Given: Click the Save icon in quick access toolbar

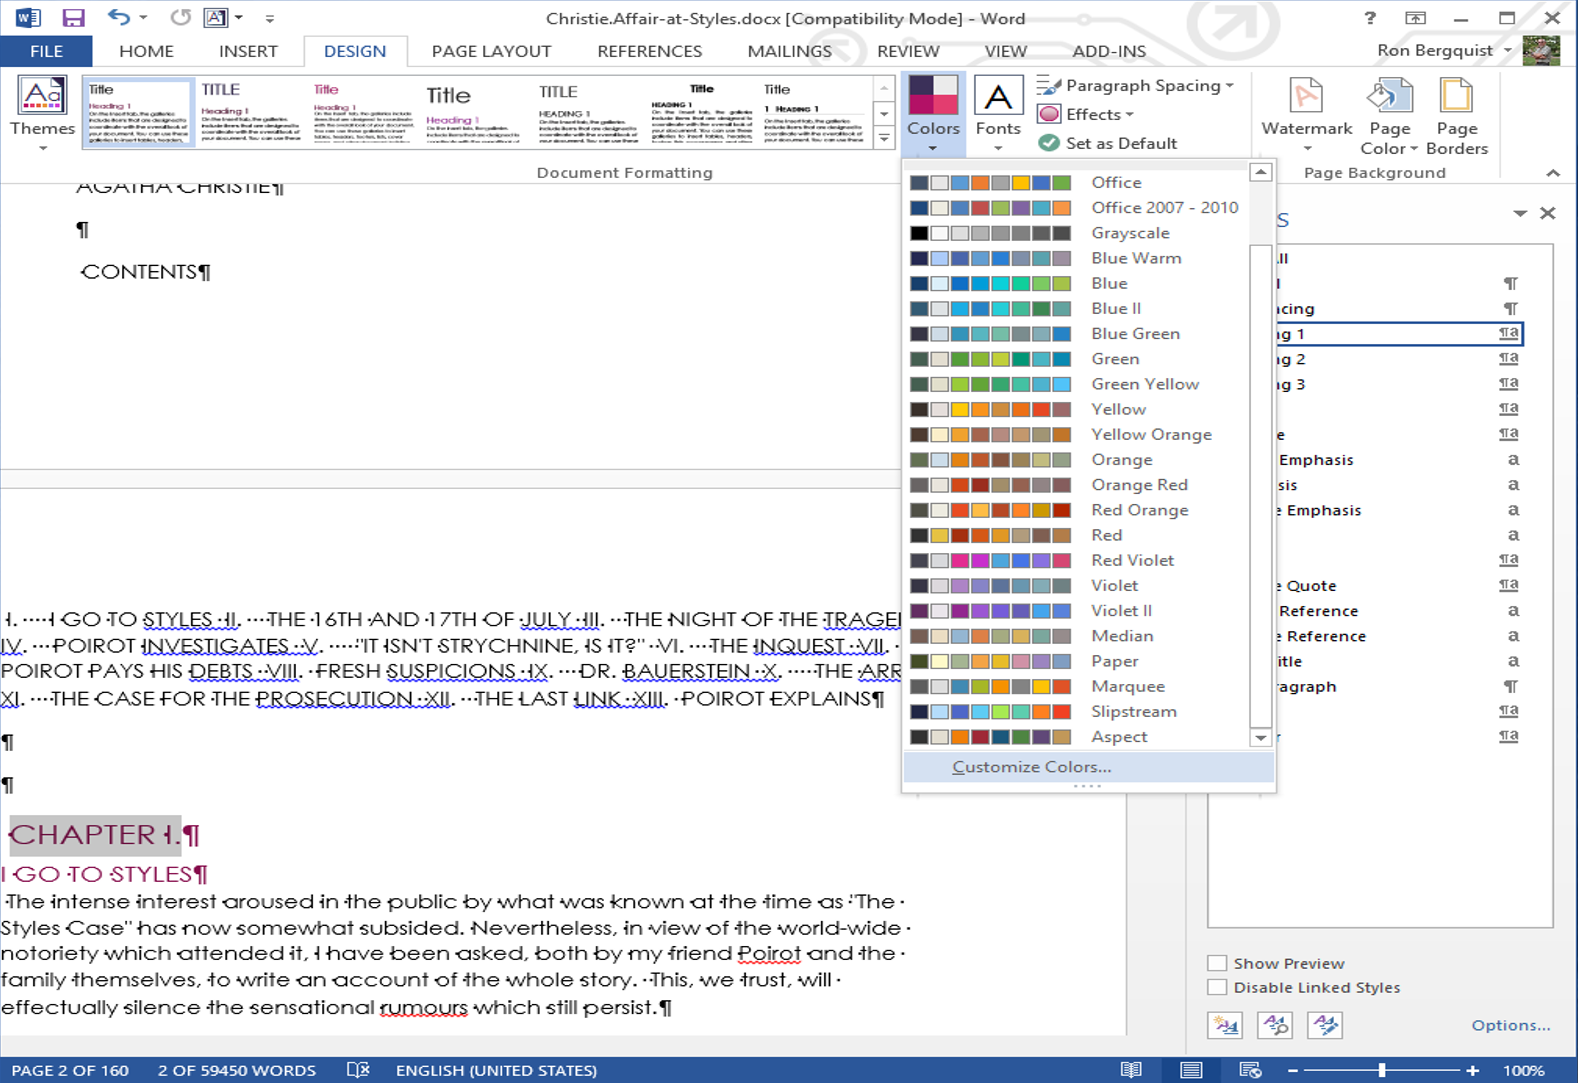Looking at the screenshot, I should pyautogui.click(x=73, y=18).
